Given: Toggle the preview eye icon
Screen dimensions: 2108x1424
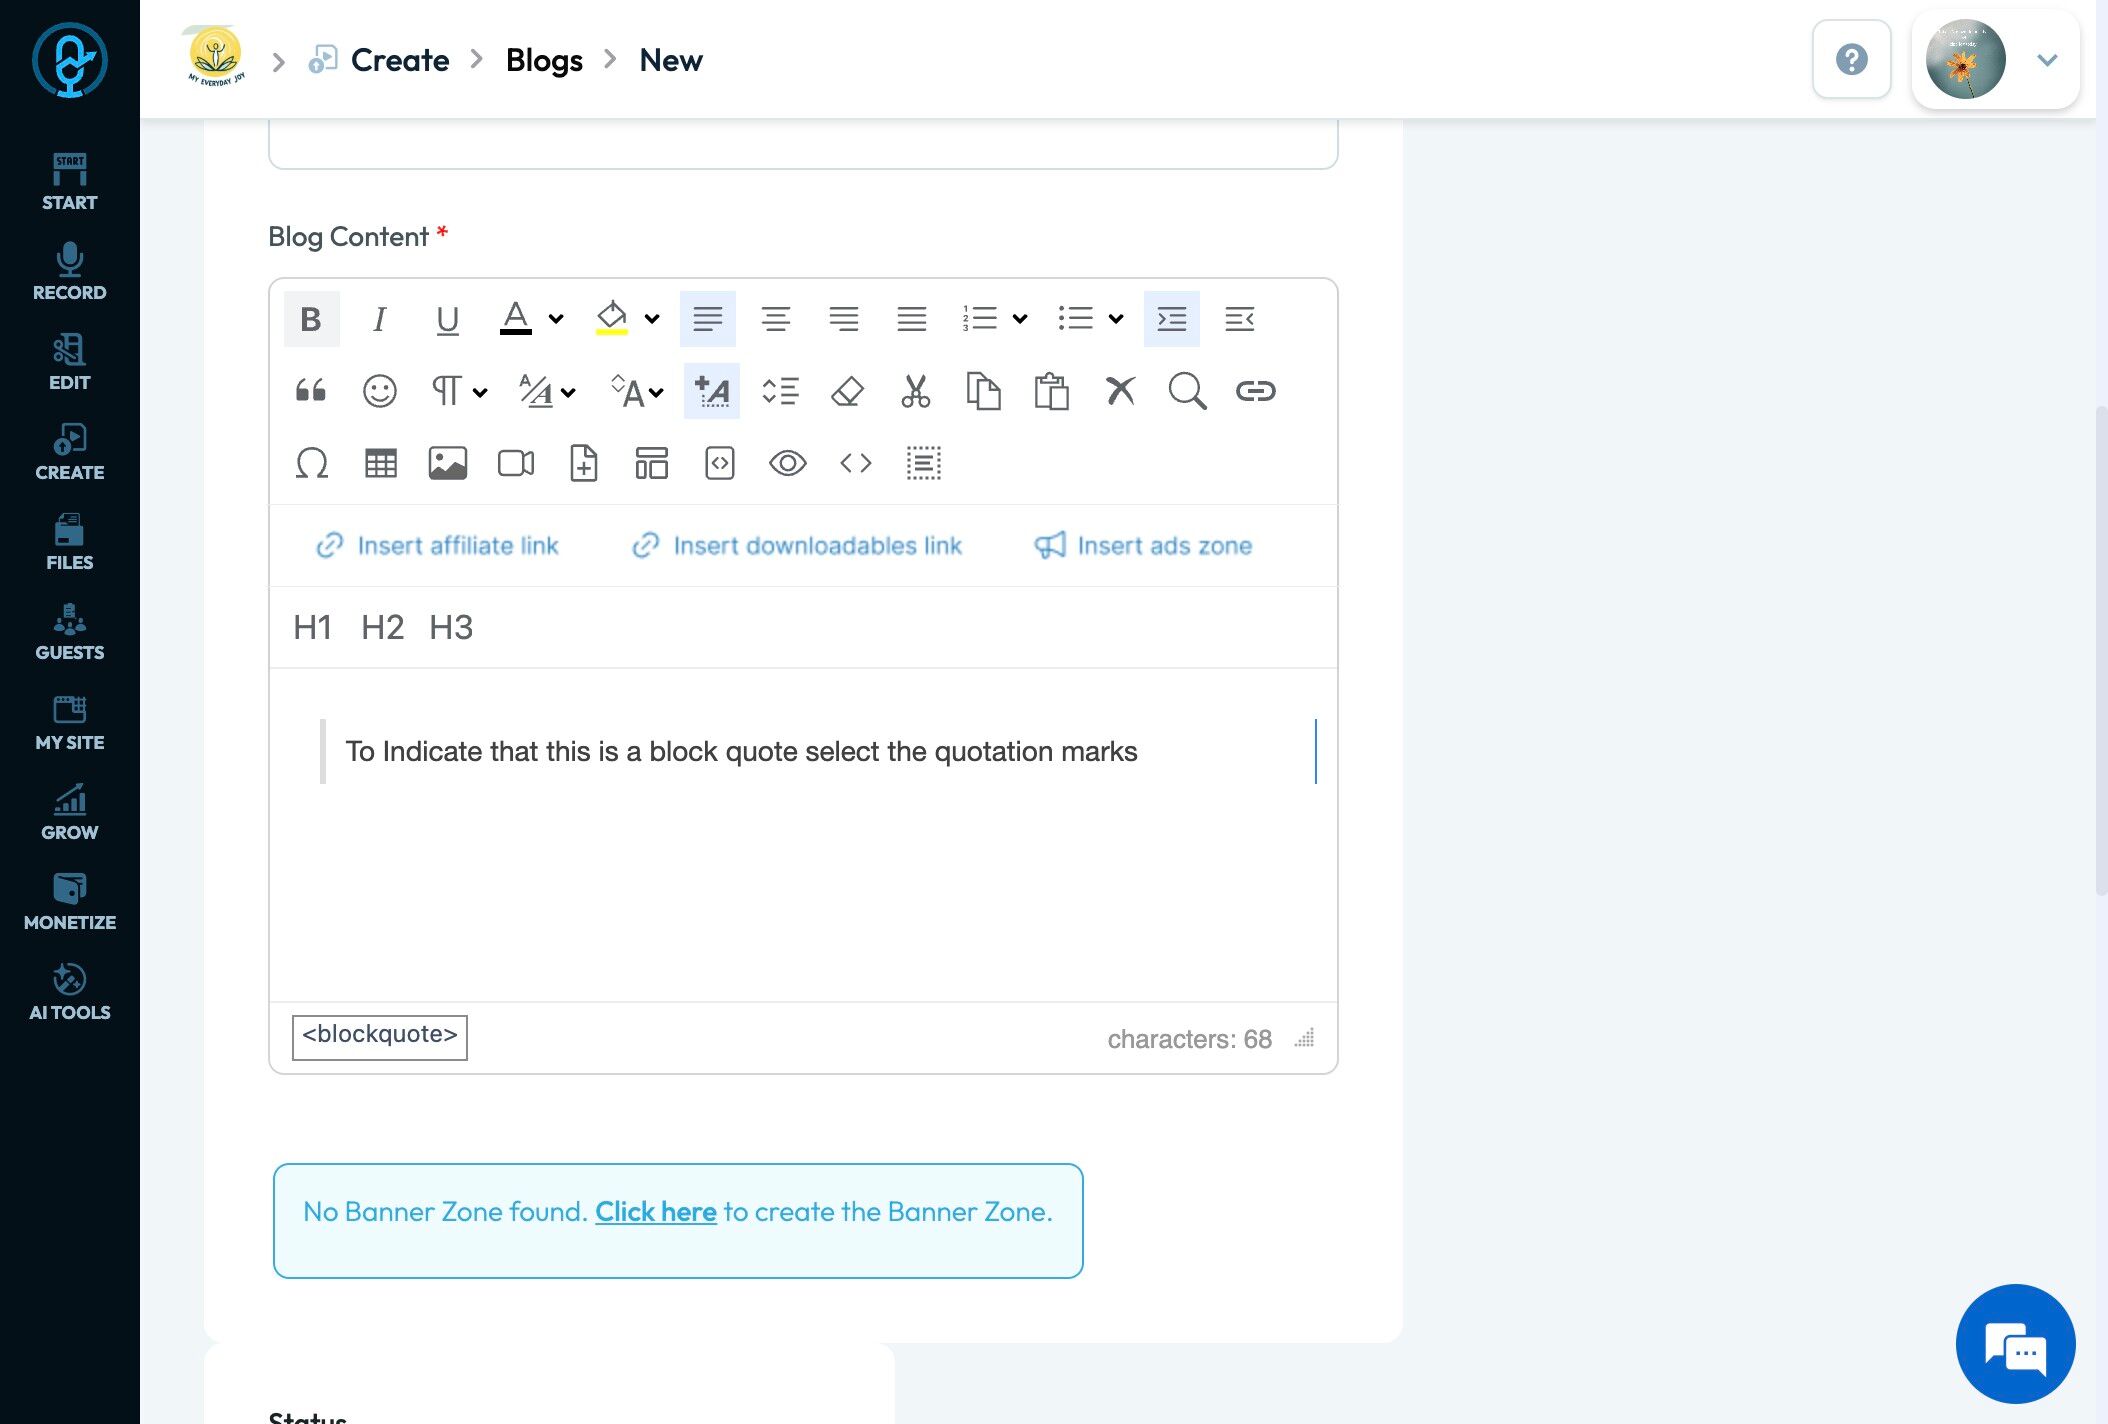Looking at the screenshot, I should (787, 463).
